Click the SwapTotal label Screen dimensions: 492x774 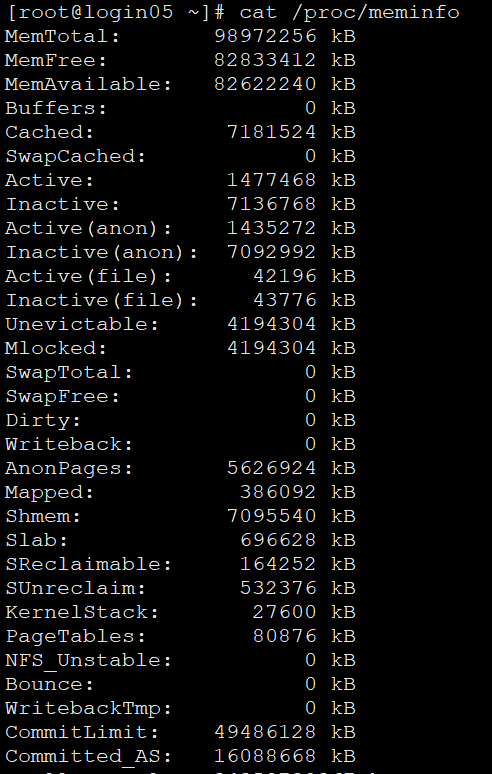click(x=70, y=372)
